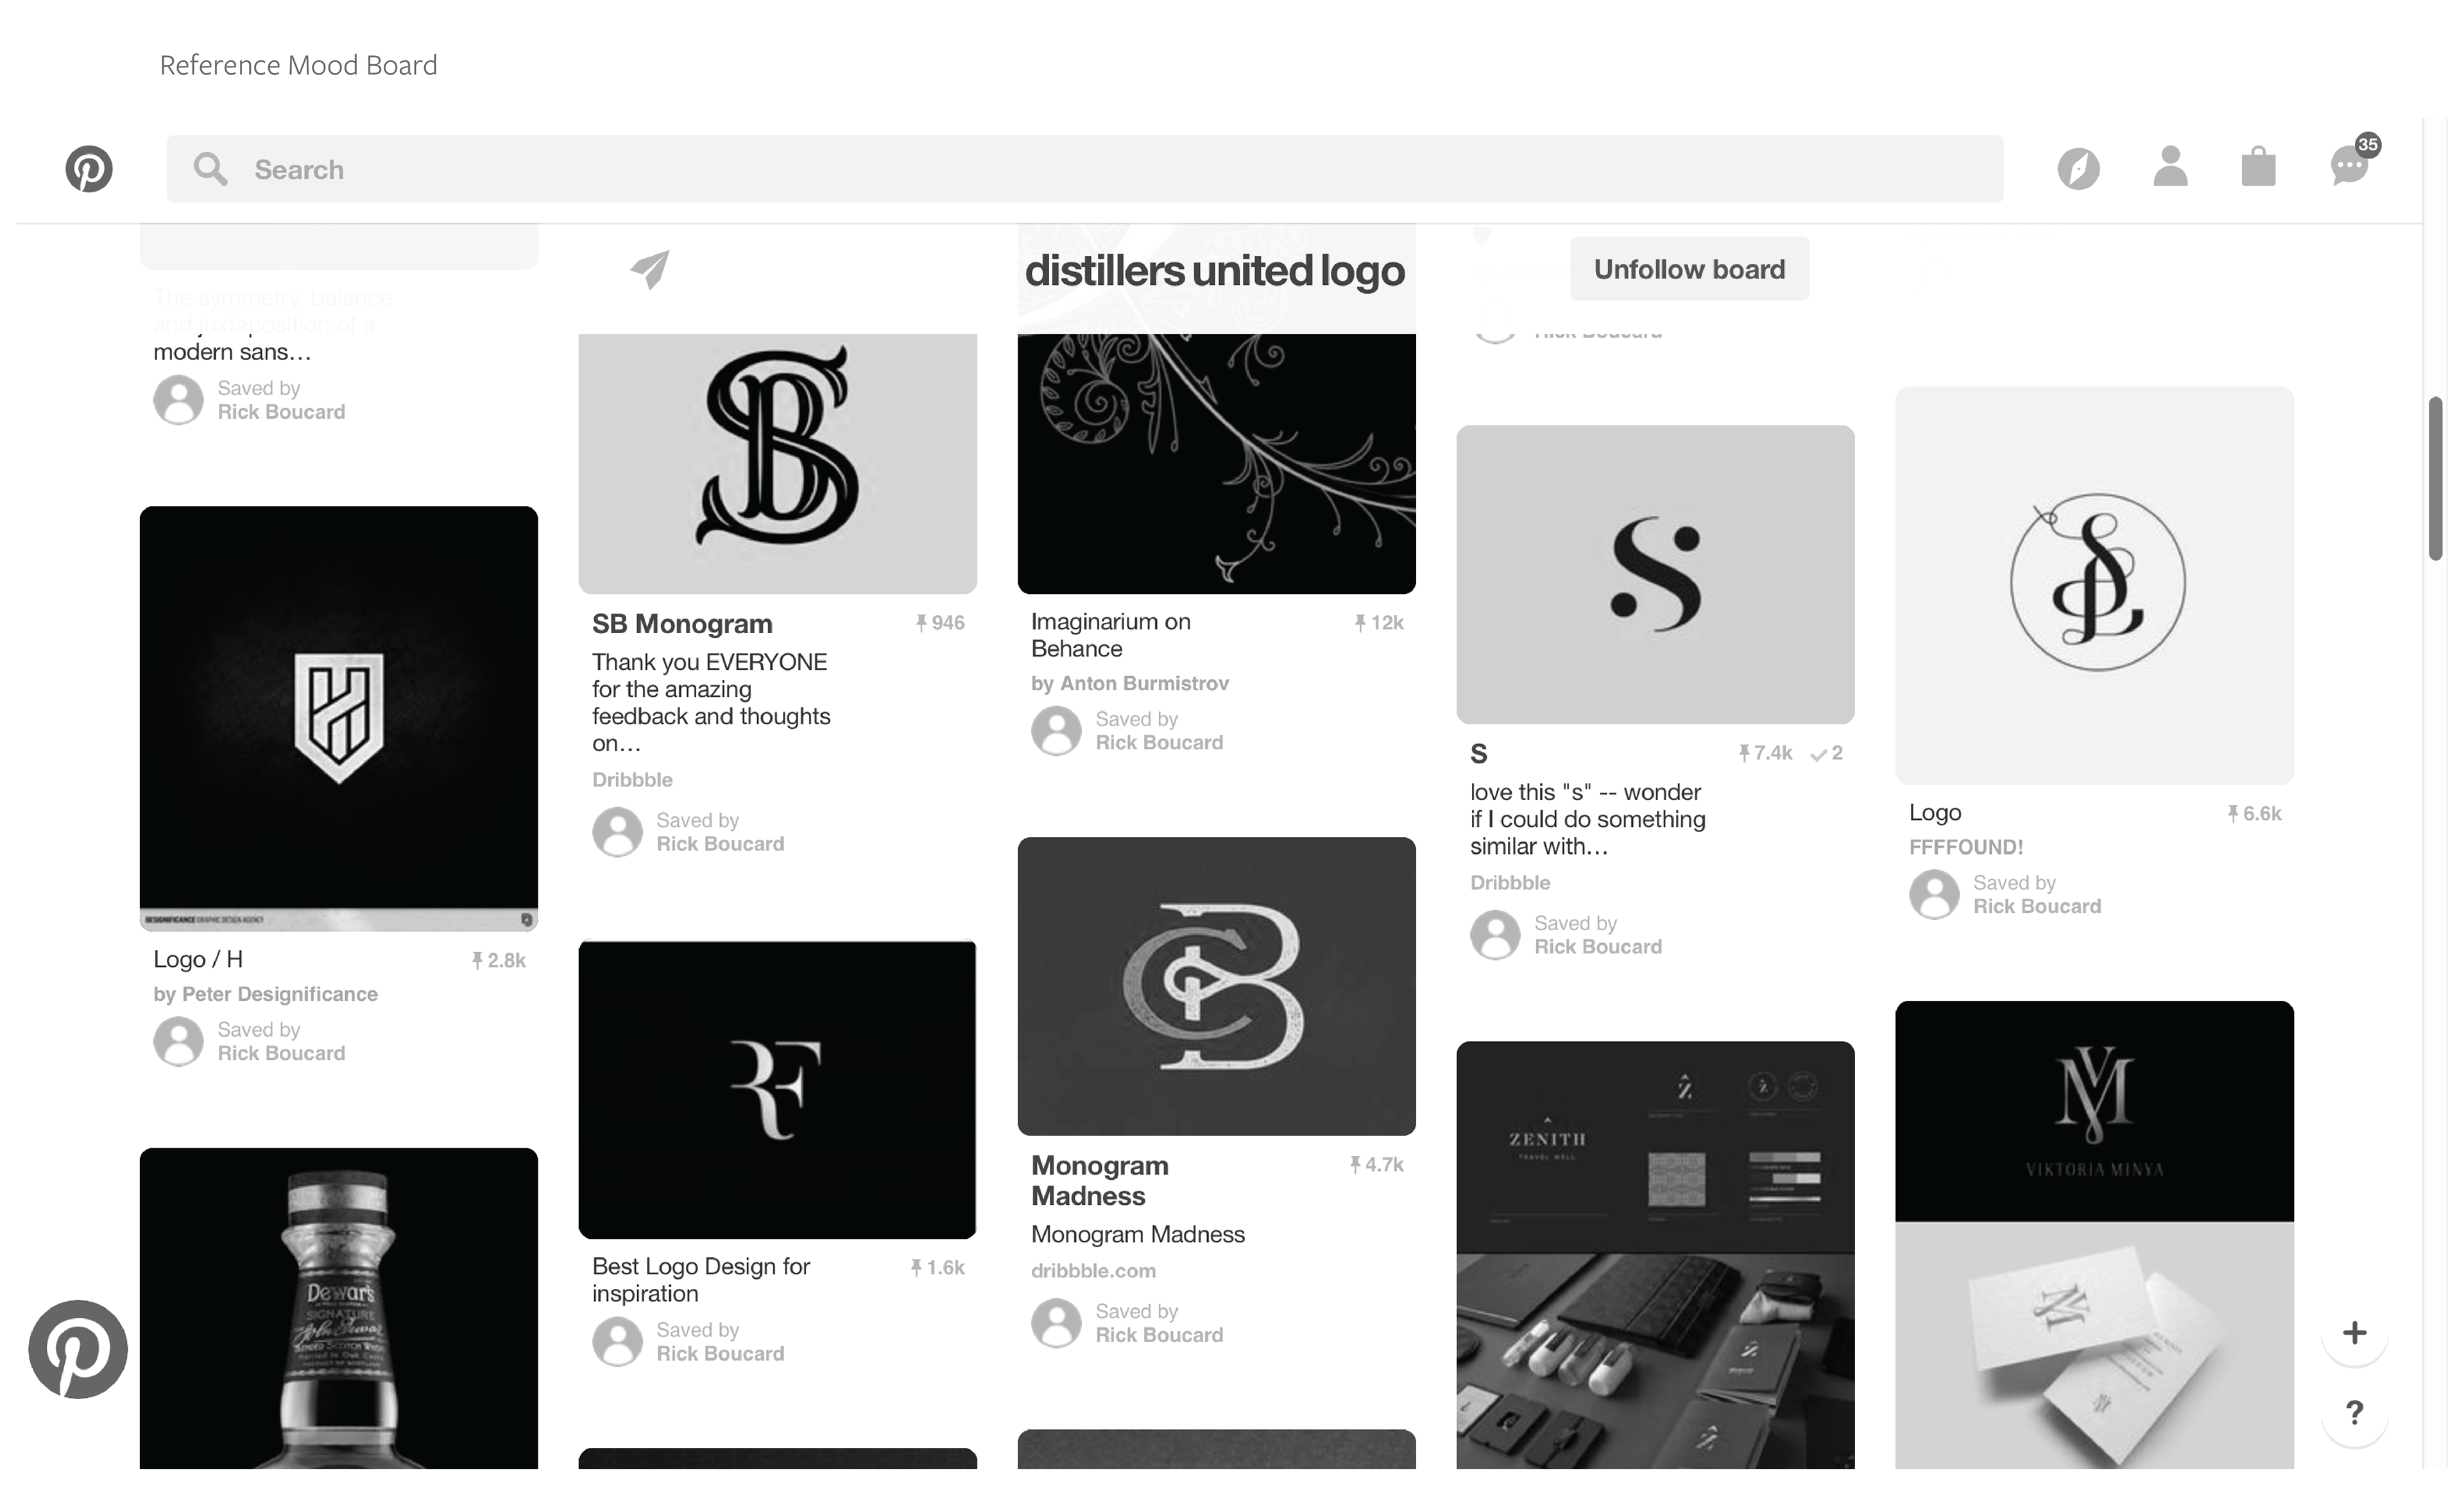Open the shopping bag icon
Image resolution: width=2464 pixels, height=1489 pixels.
[2258, 167]
